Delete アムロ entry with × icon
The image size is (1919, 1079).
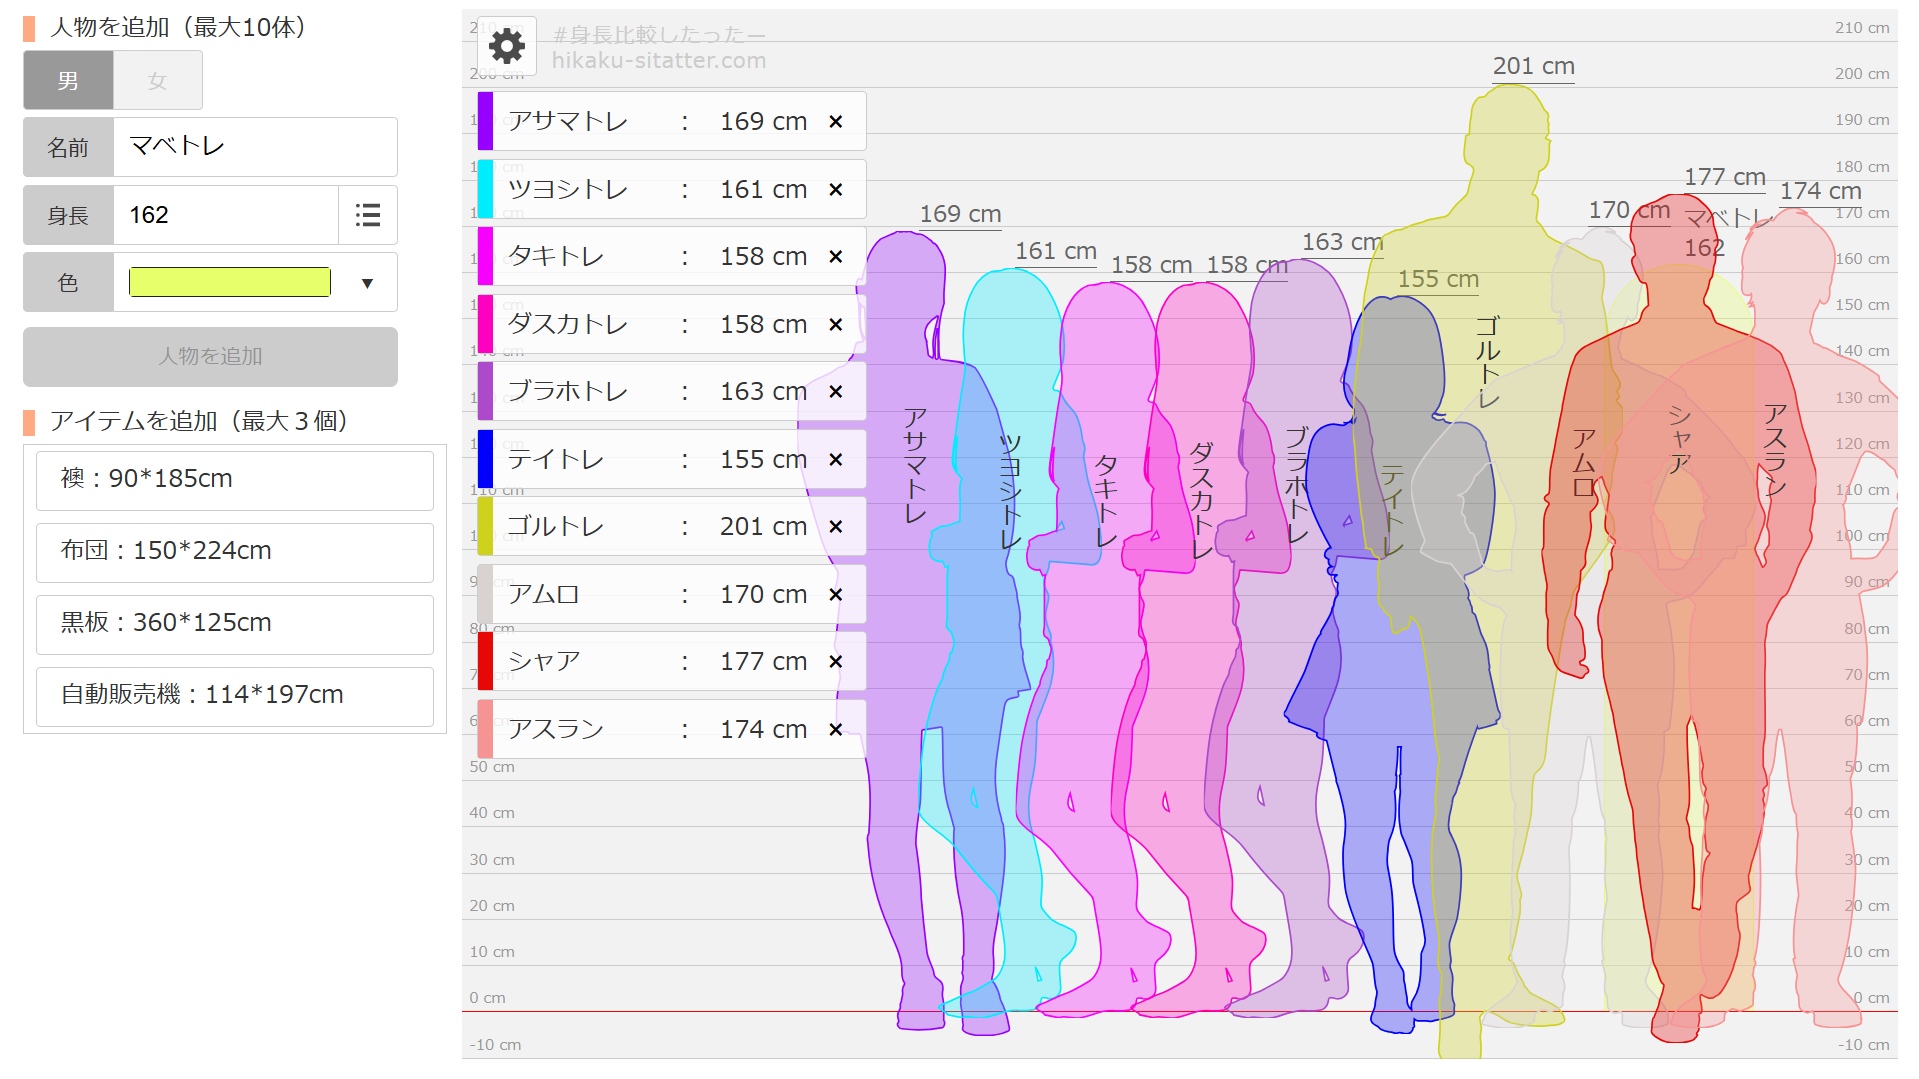coord(836,595)
